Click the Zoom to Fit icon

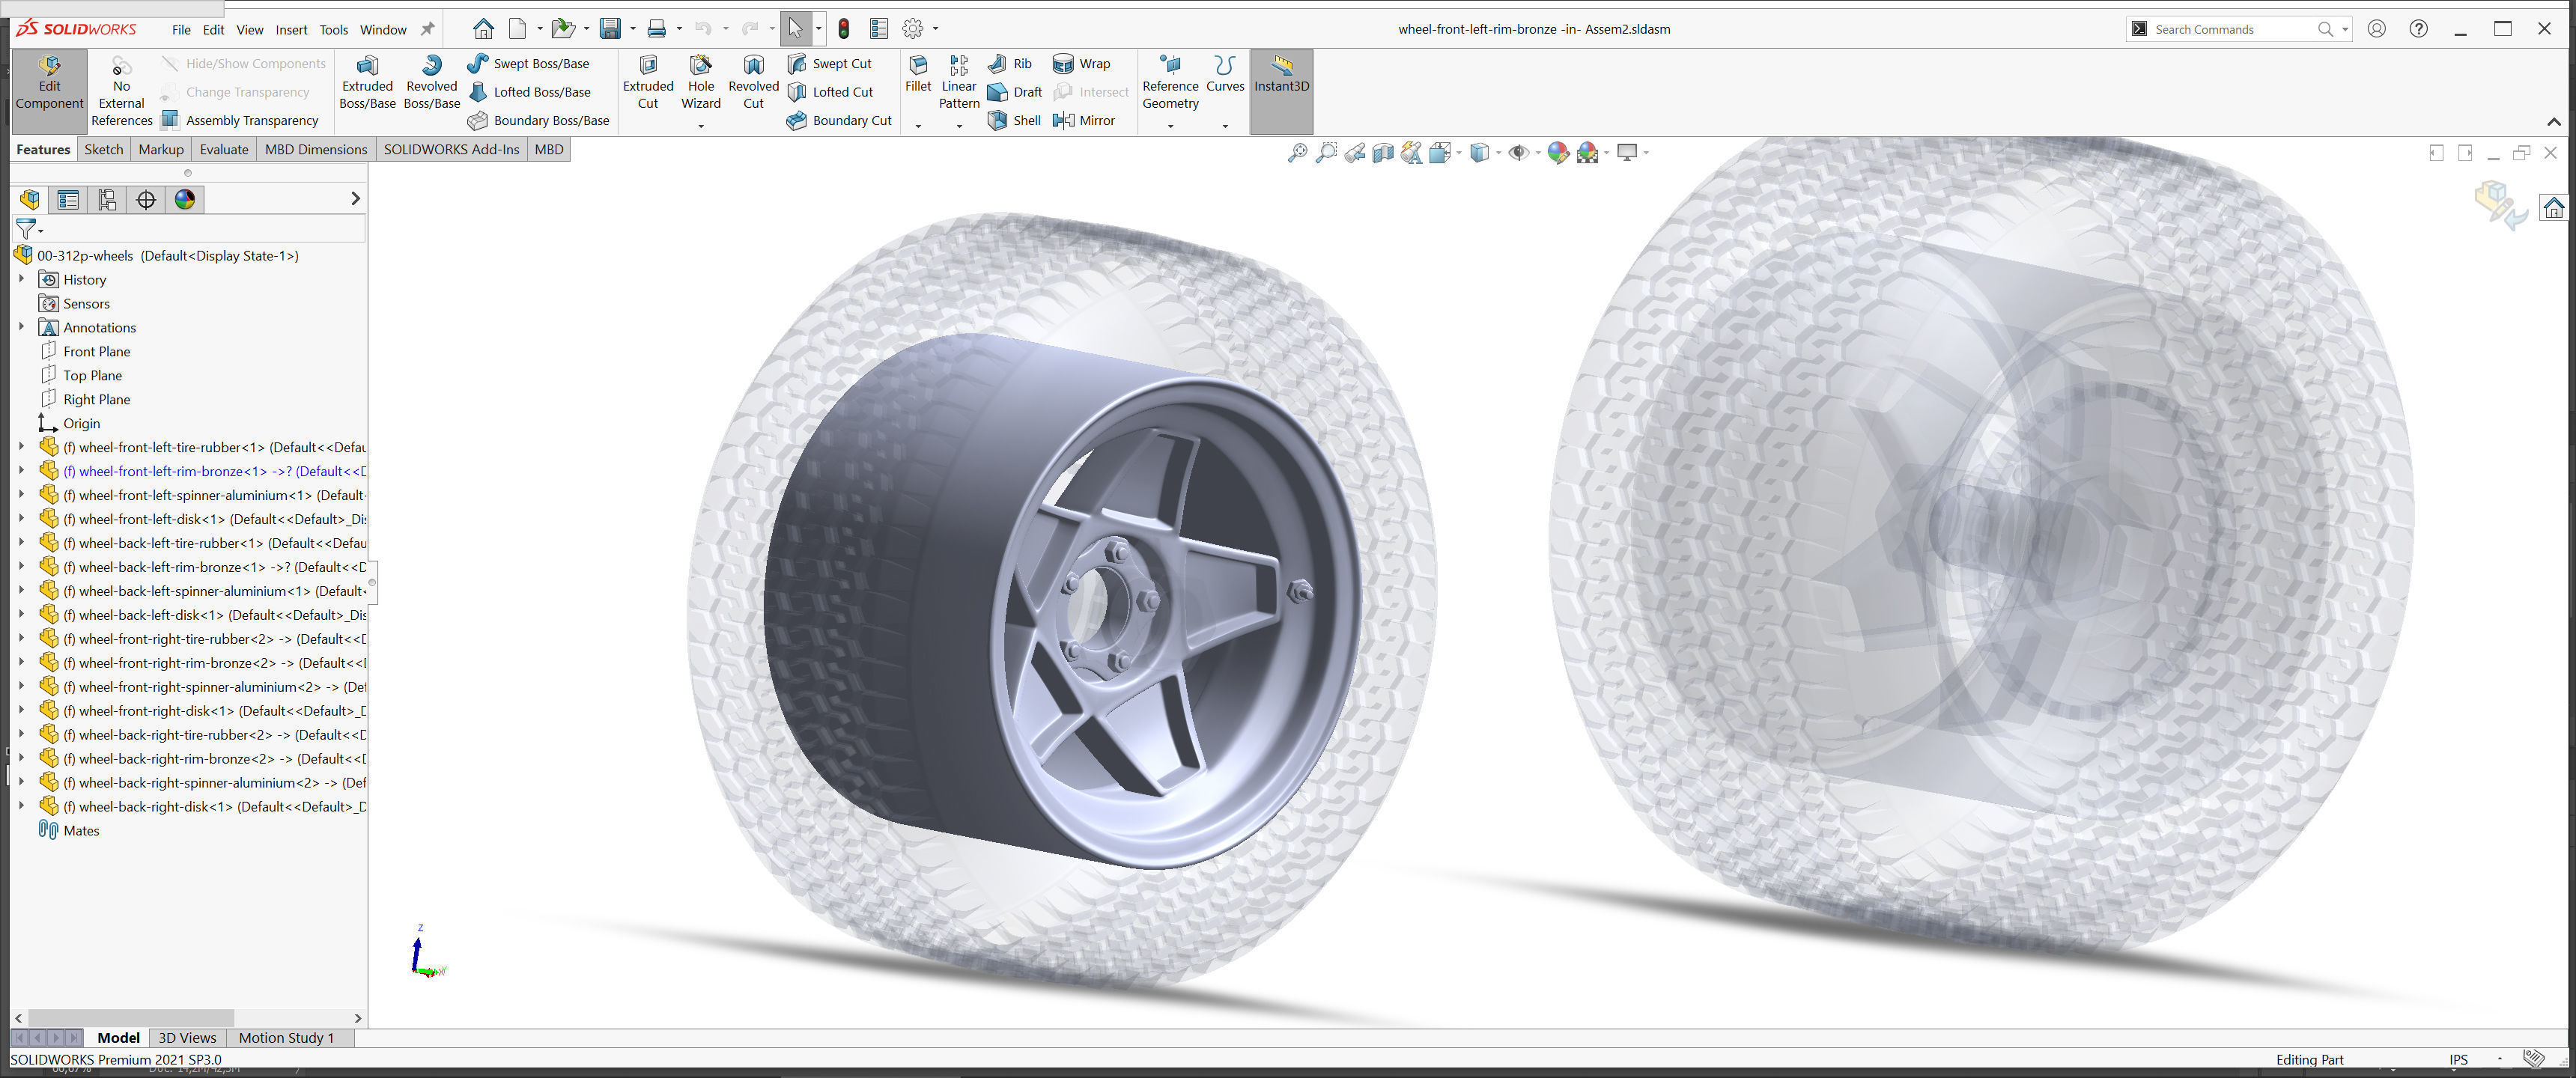coord(1297,153)
